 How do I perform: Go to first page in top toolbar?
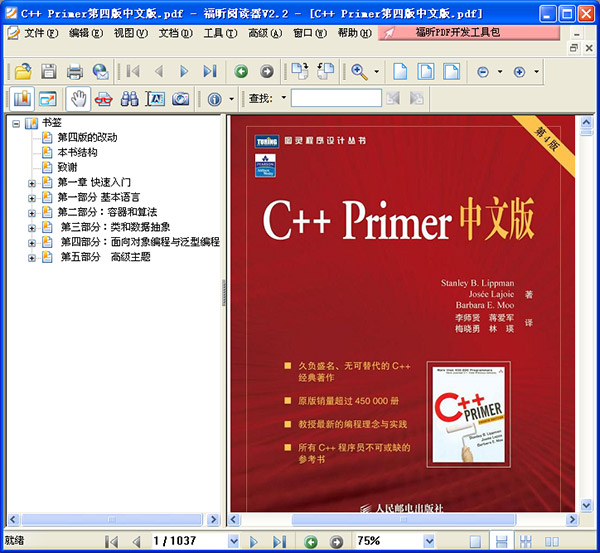point(133,71)
